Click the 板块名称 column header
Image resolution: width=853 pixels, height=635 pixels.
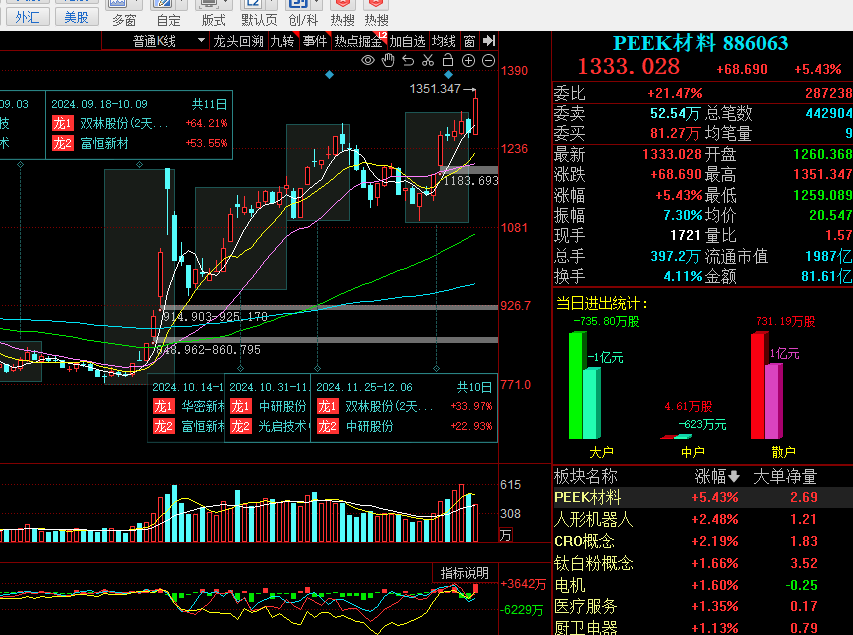click(586, 477)
